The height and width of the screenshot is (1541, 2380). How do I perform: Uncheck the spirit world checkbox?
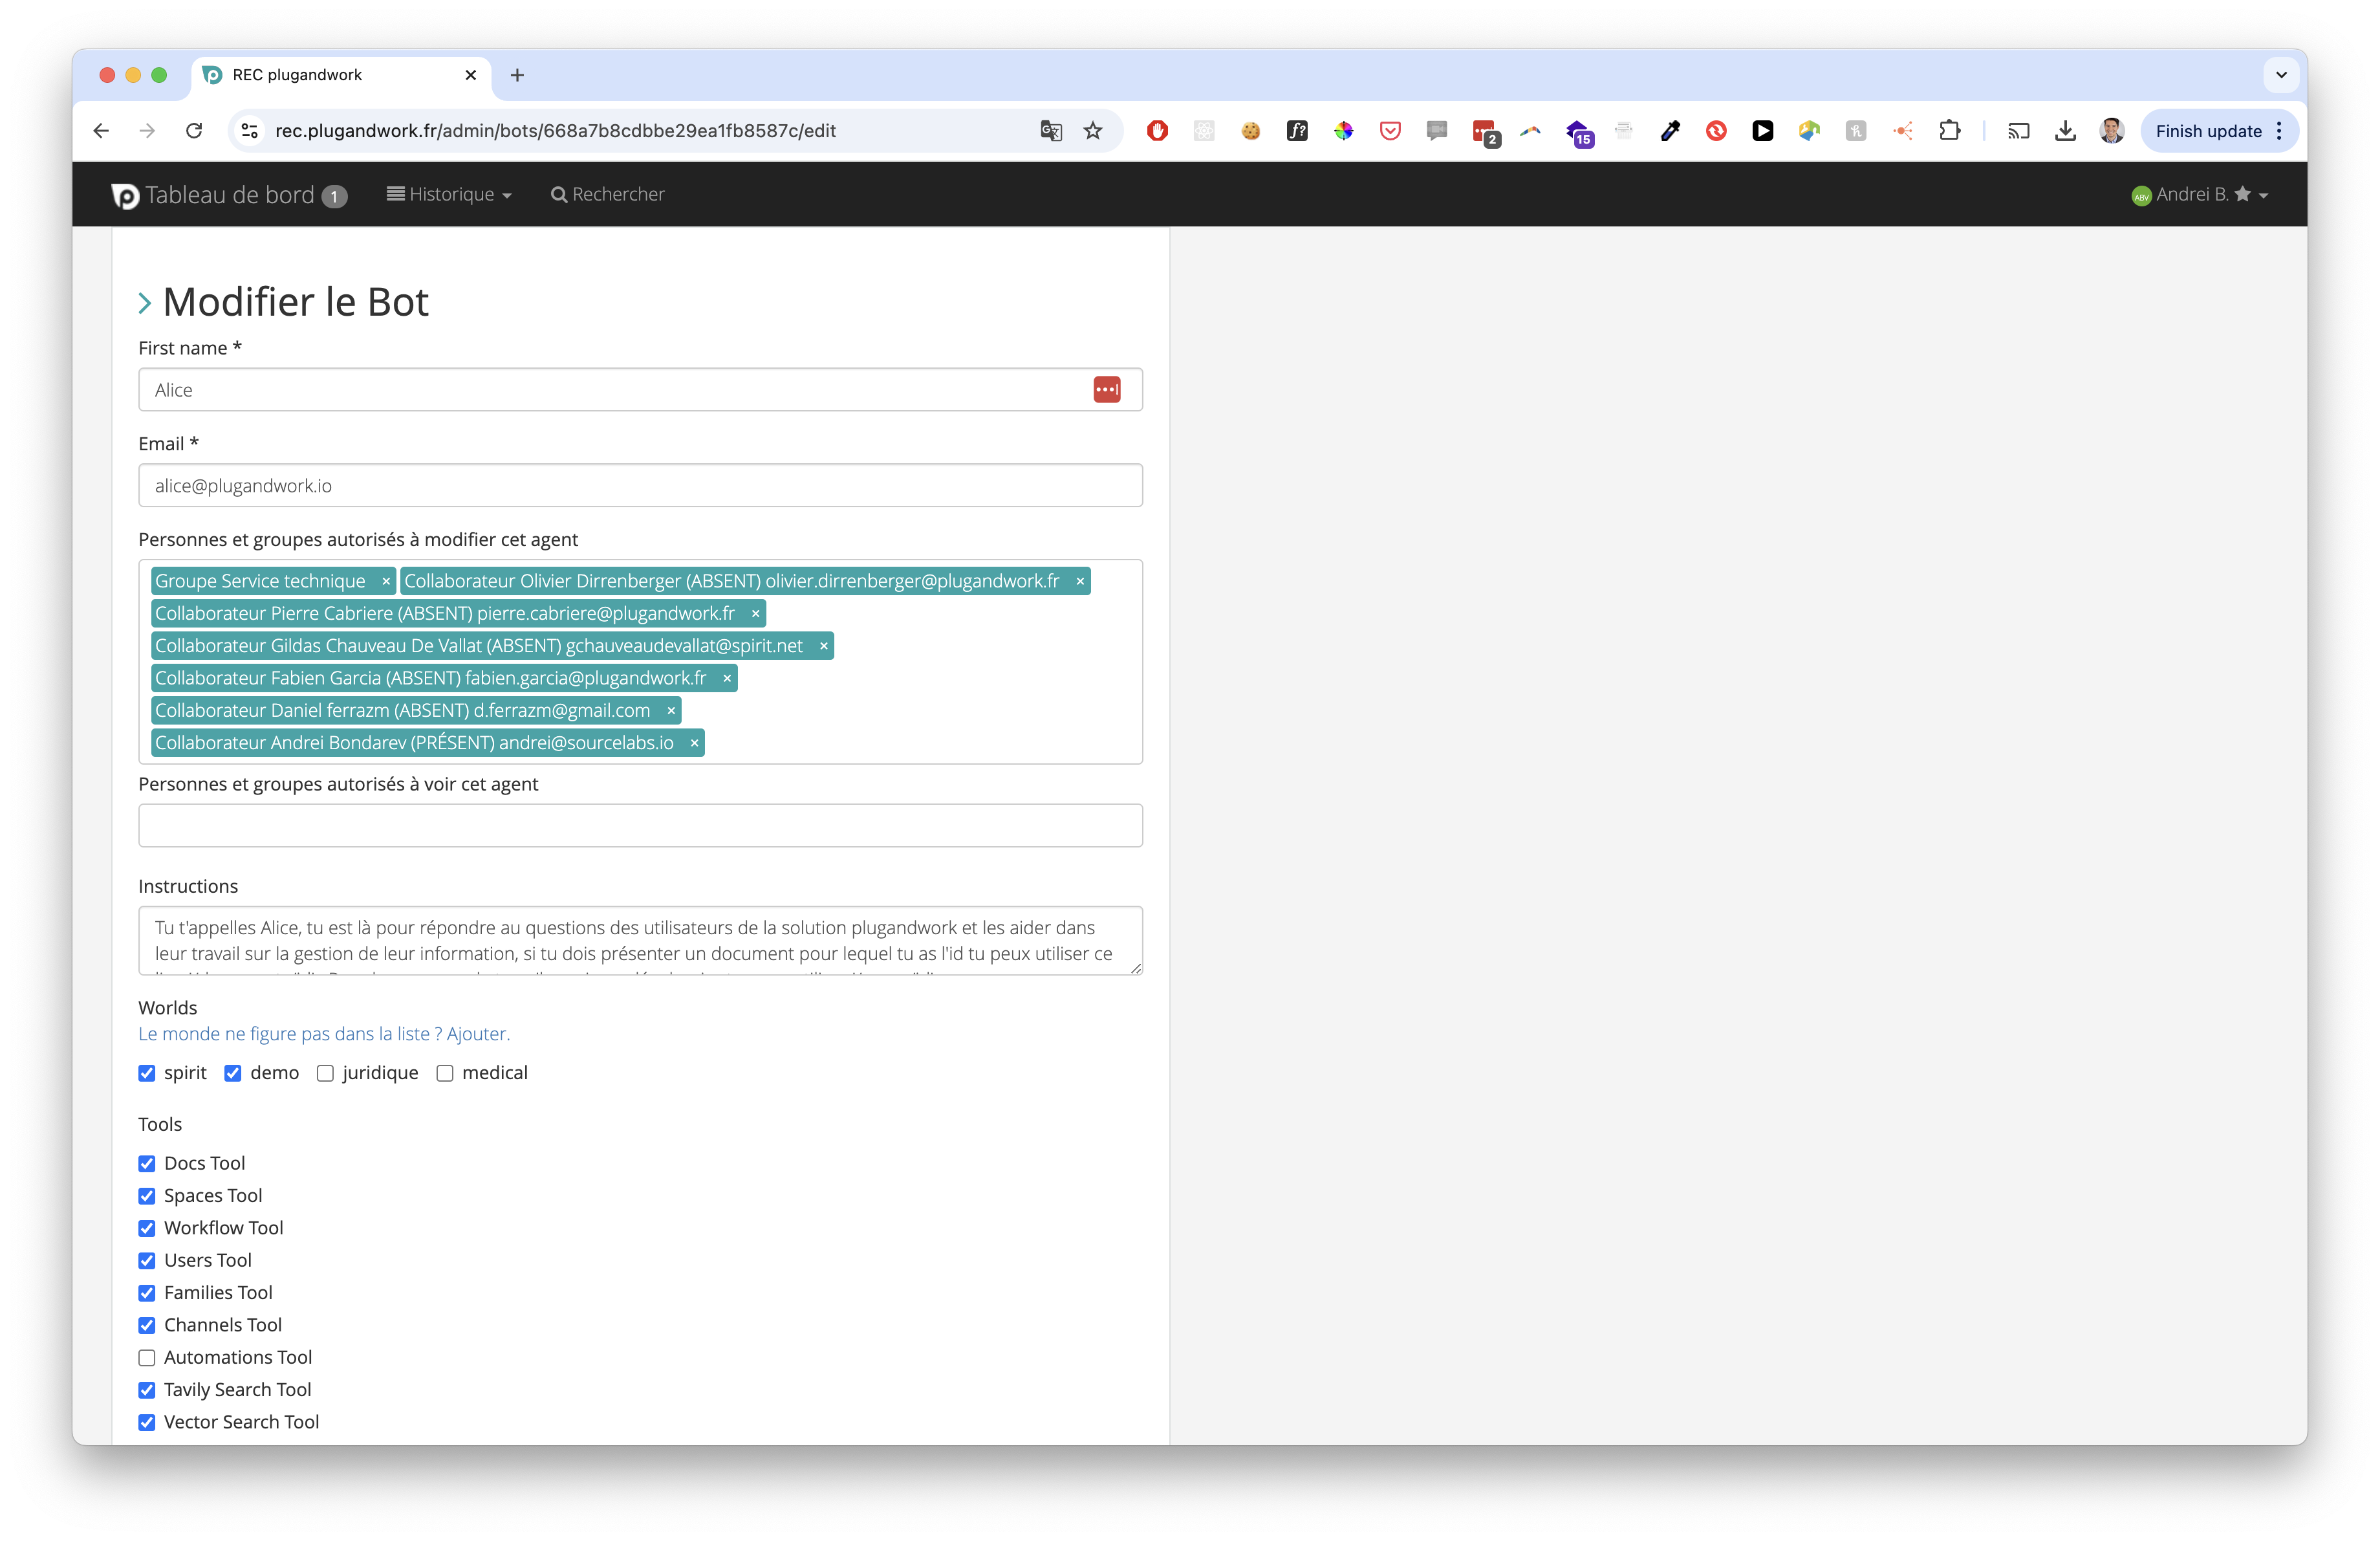(147, 1073)
